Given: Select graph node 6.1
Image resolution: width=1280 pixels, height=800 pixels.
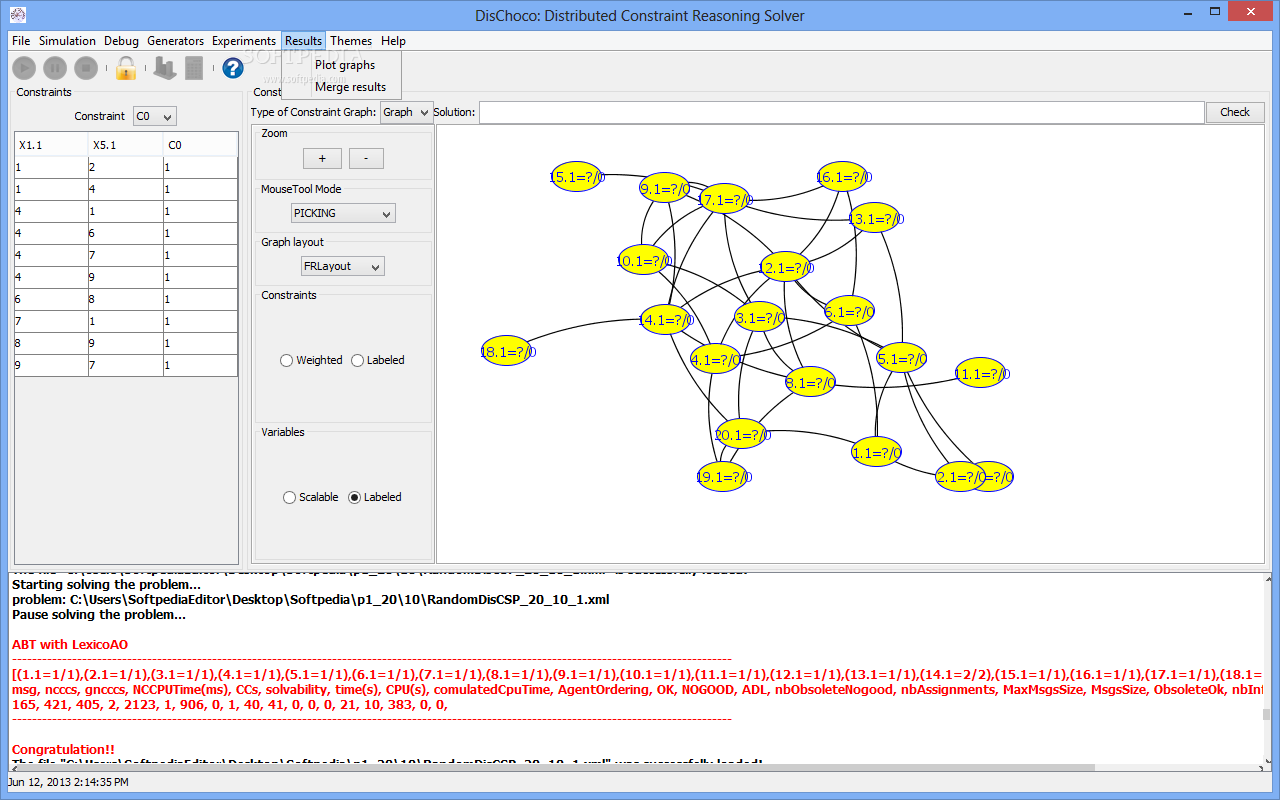Looking at the screenshot, I should click(850, 311).
